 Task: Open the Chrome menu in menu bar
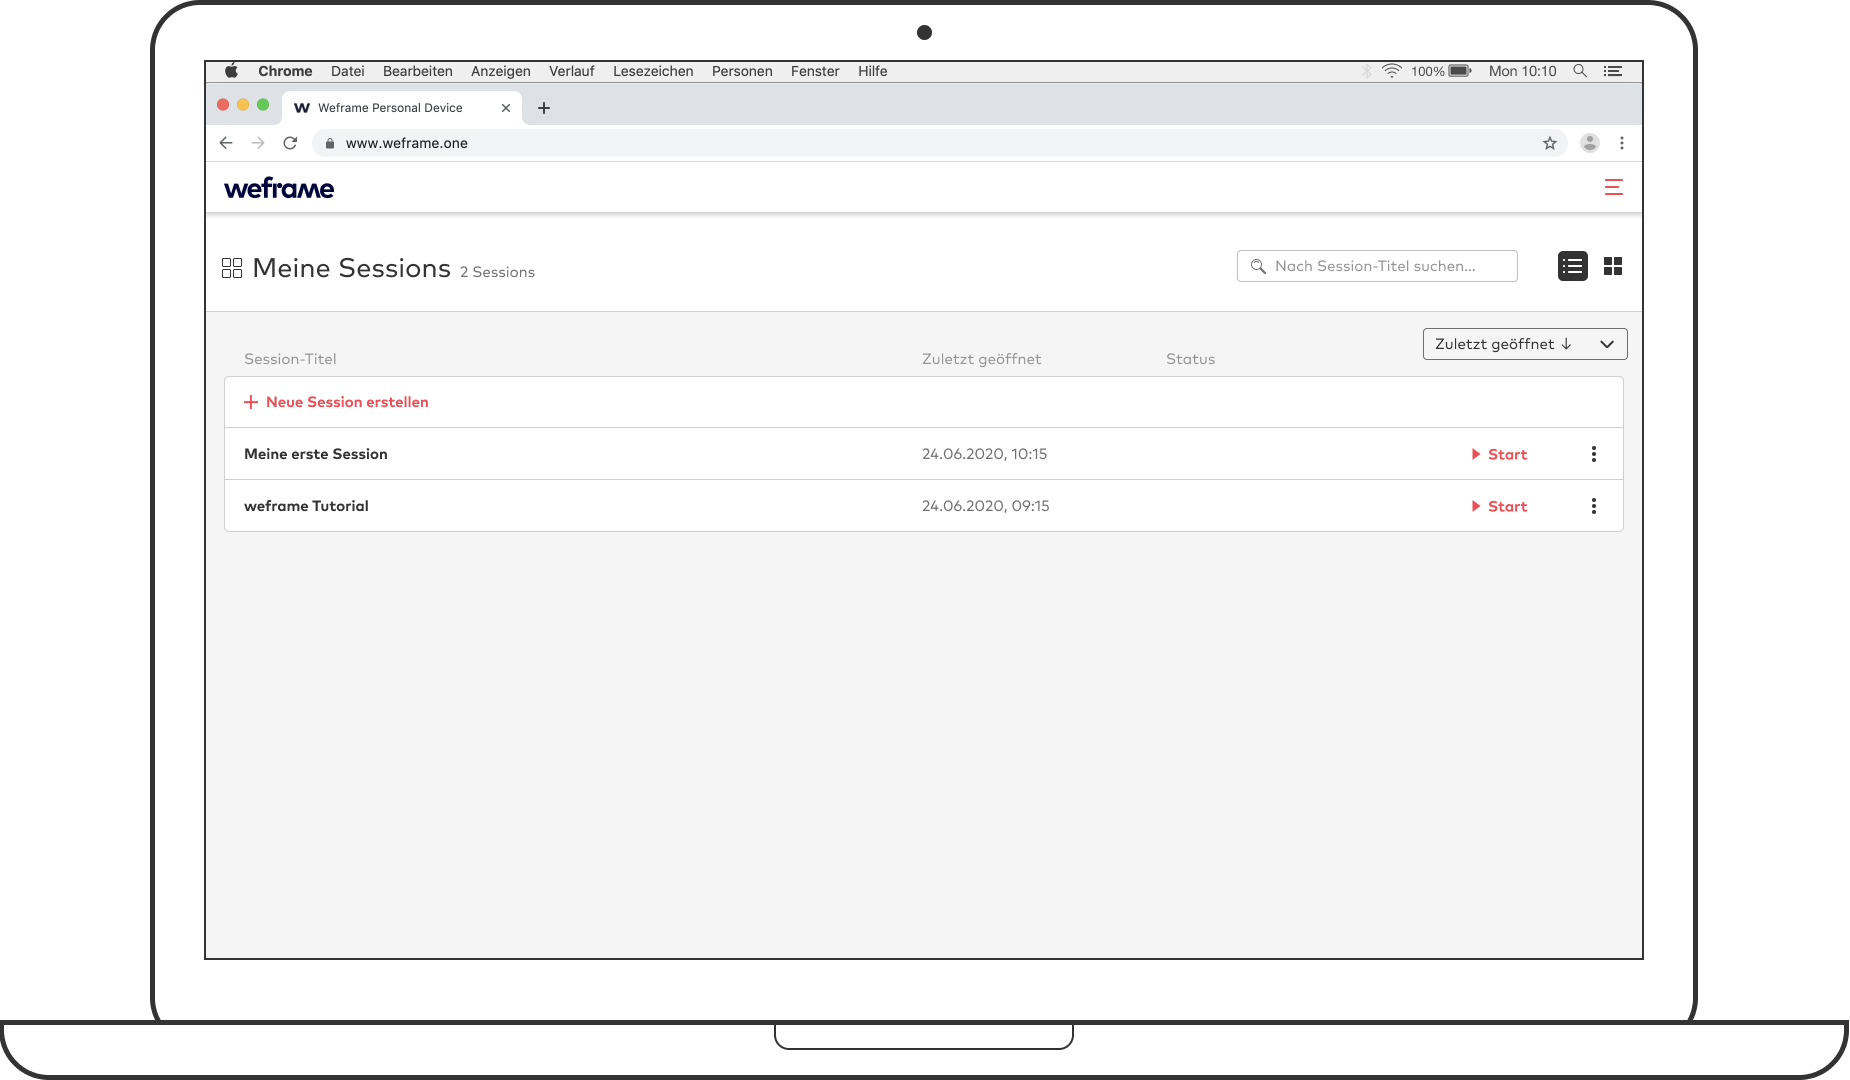pos(285,71)
